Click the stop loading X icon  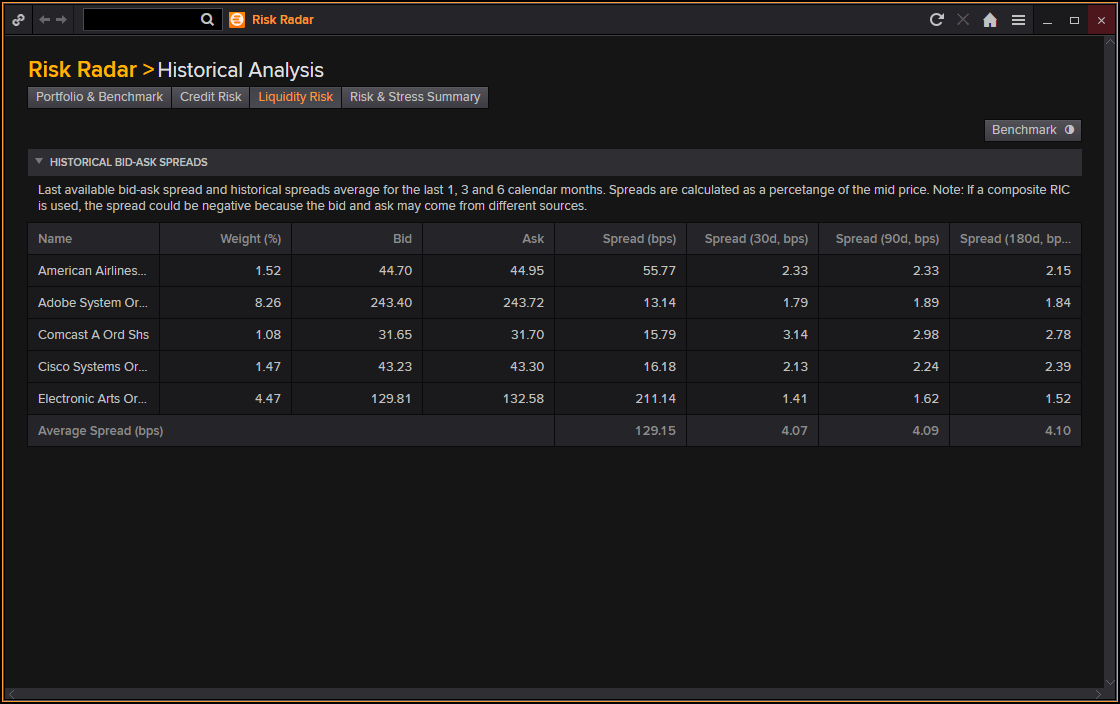coord(963,20)
